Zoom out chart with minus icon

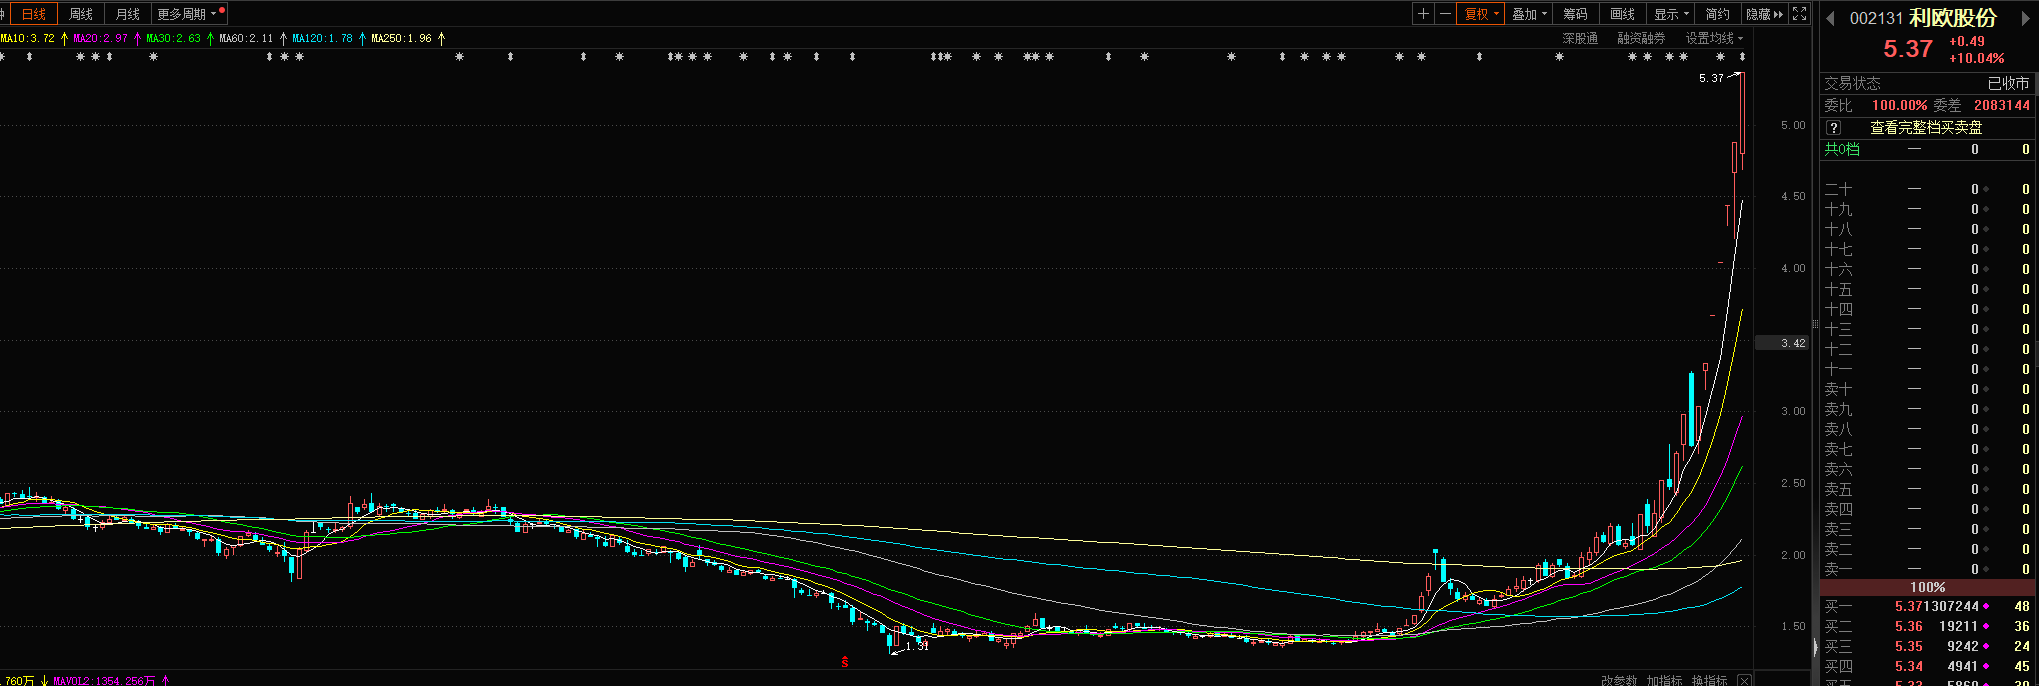[1445, 14]
